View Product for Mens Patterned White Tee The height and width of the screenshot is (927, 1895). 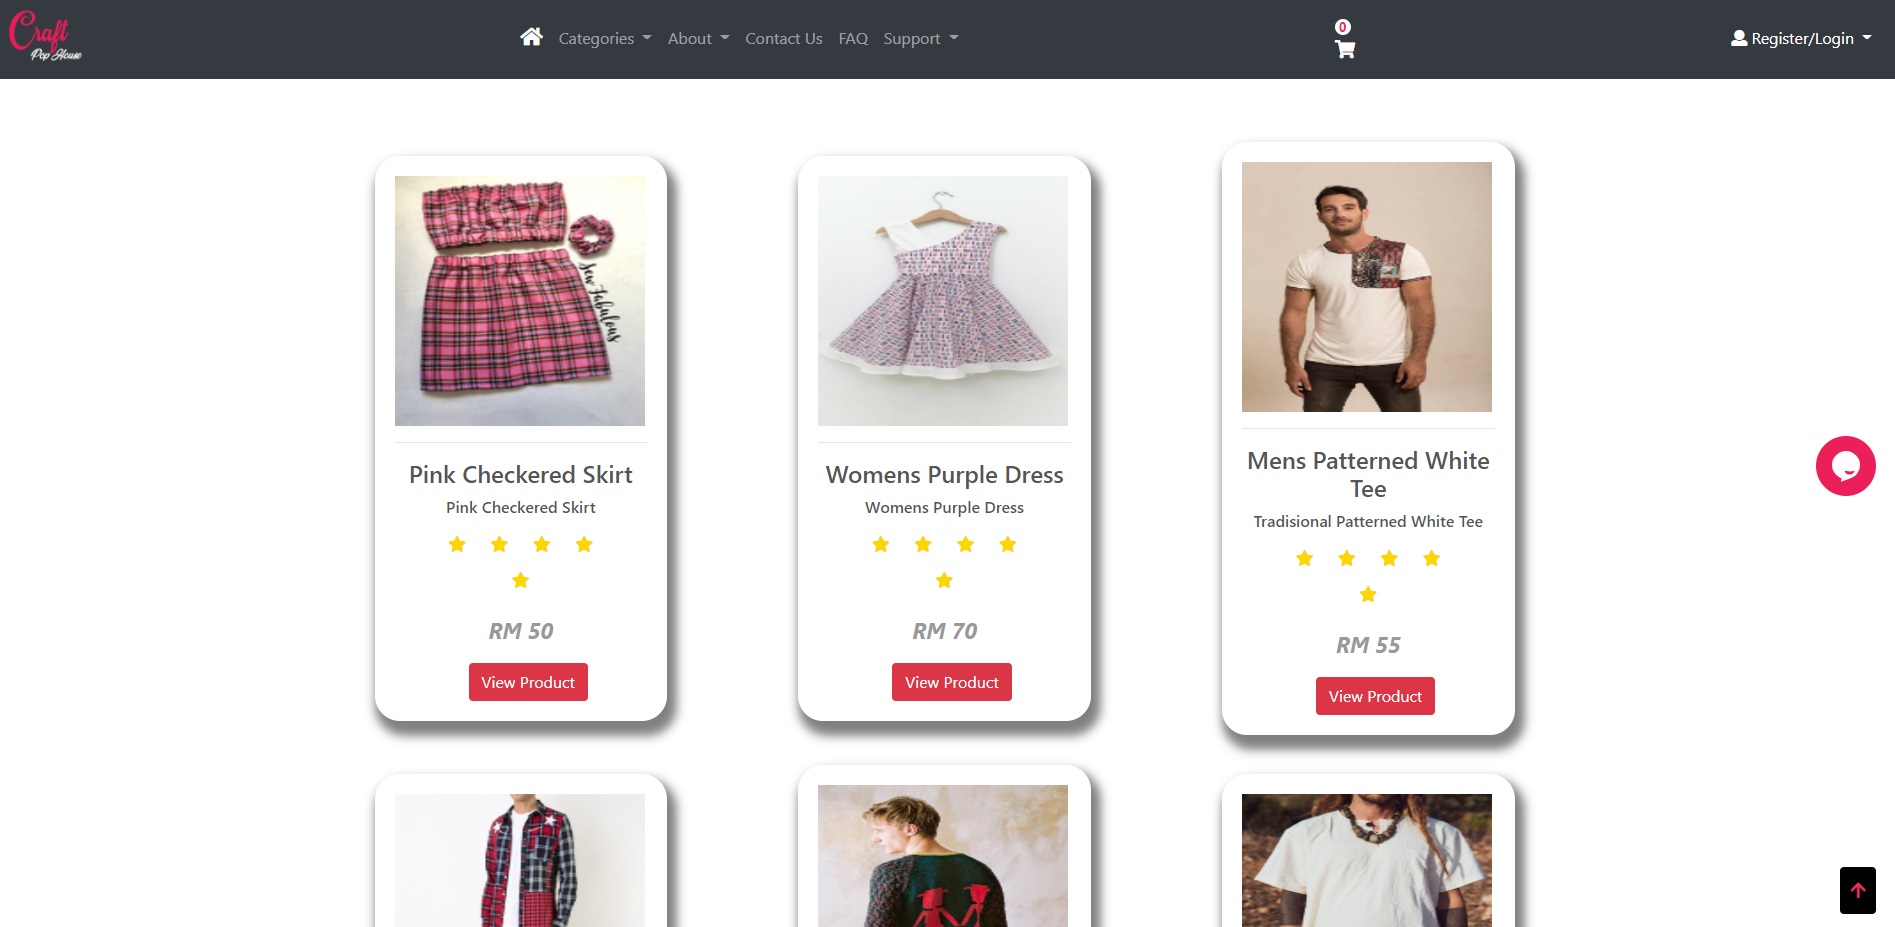pyautogui.click(x=1375, y=696)
